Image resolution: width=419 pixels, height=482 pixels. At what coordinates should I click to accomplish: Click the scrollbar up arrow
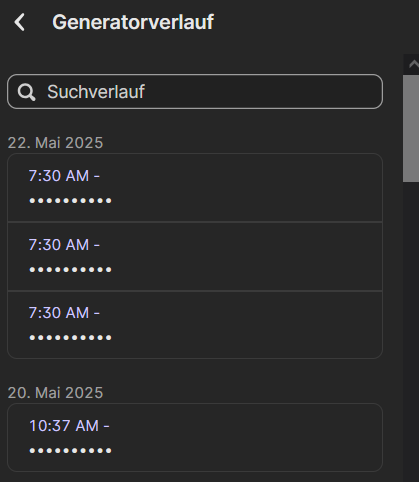tap(413, 64)
